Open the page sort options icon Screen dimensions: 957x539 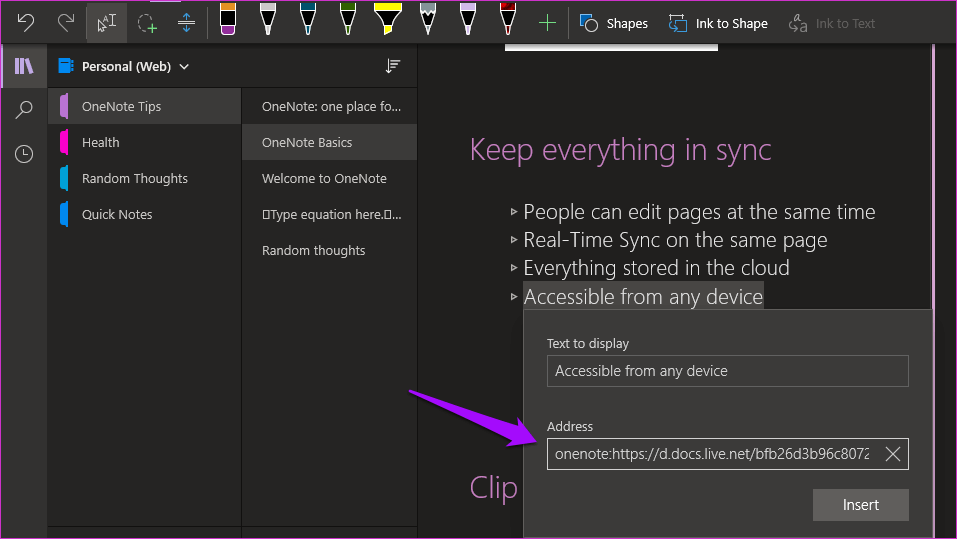(x=392, y=66)
